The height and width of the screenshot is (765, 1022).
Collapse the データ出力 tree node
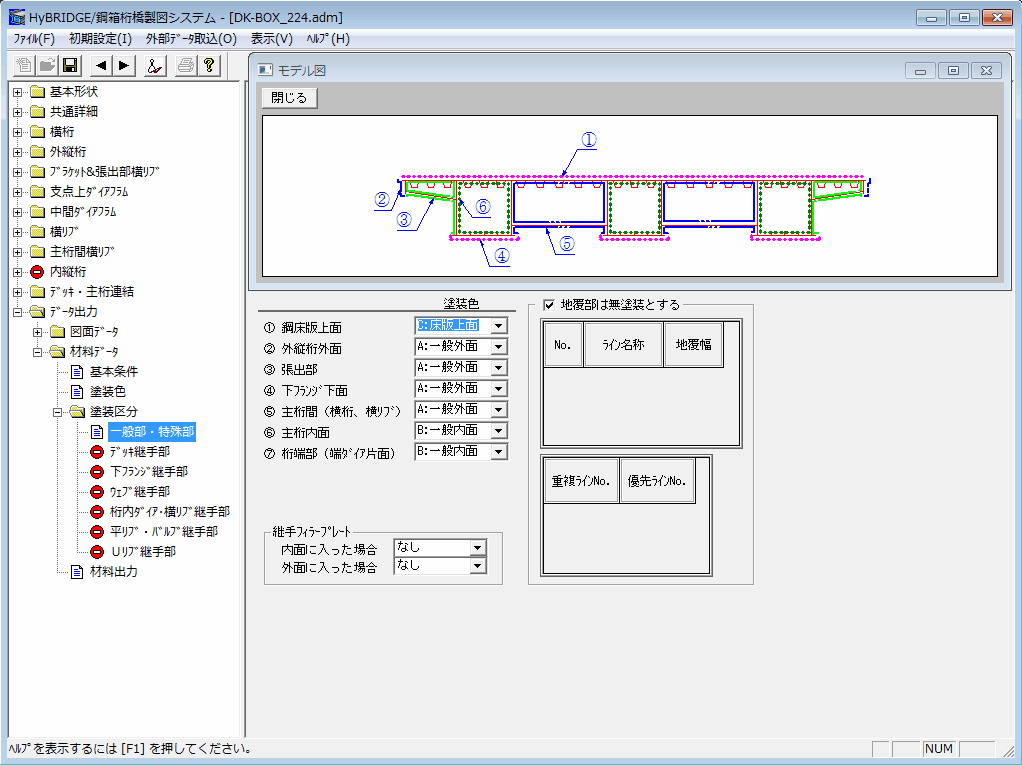[x=18, y=312]
